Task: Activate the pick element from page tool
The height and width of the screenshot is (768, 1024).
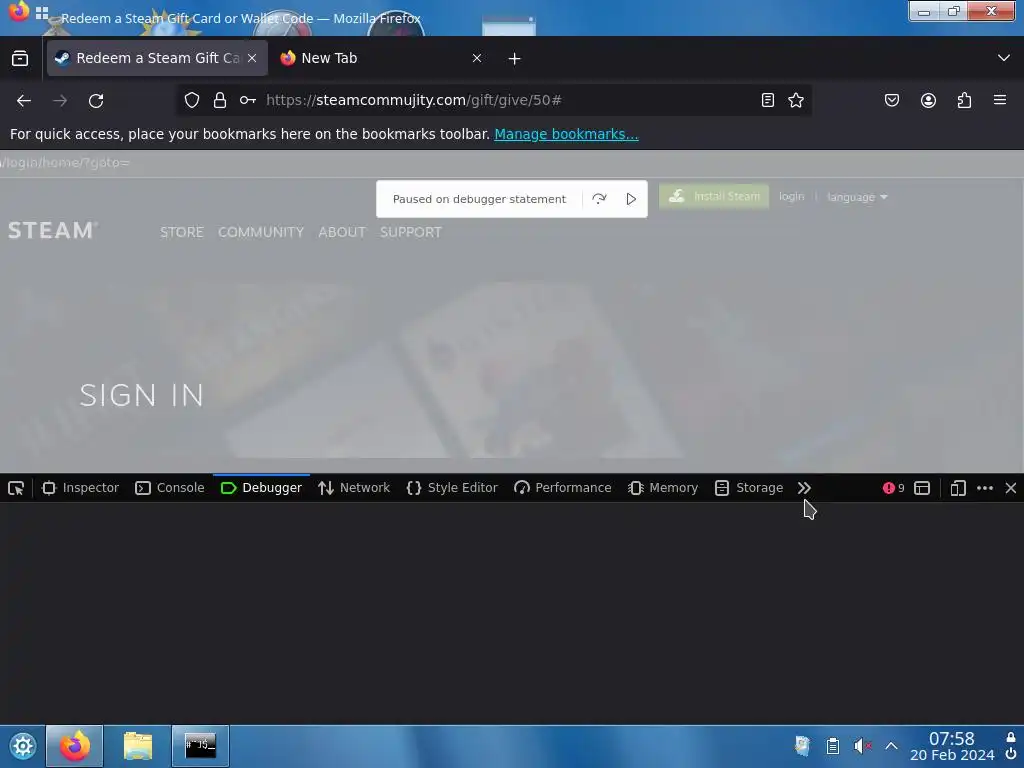Action: [x=16, y=488]
